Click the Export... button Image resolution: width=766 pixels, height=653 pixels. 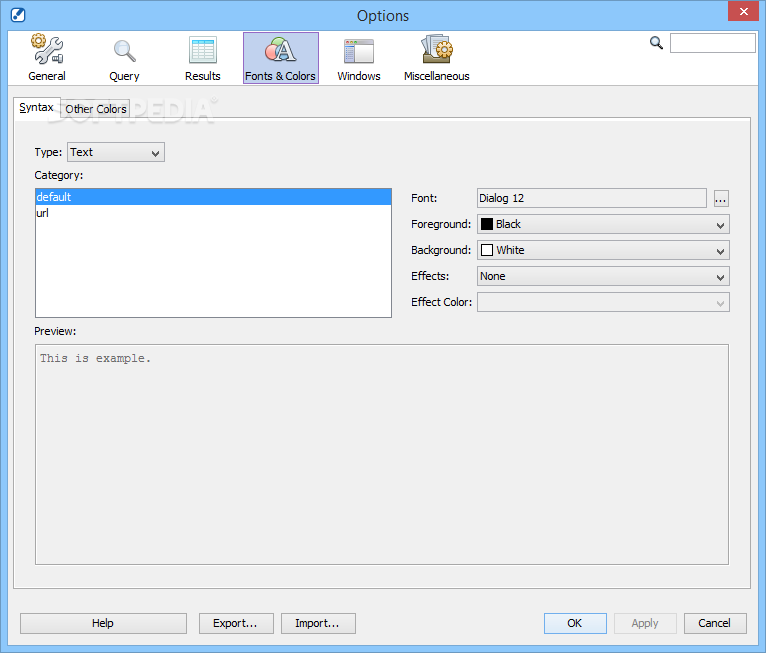tap(236, 623)
